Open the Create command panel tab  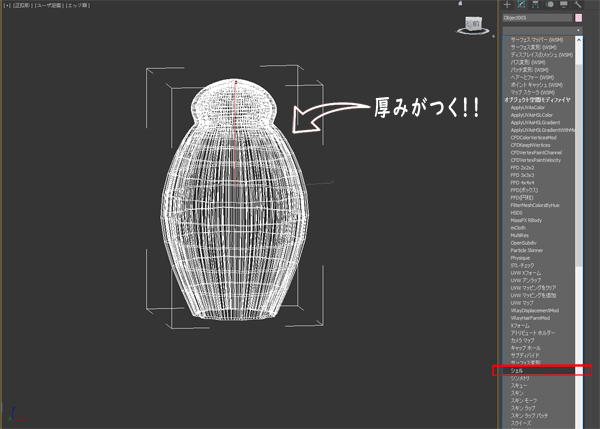click(x=507, y=5)
